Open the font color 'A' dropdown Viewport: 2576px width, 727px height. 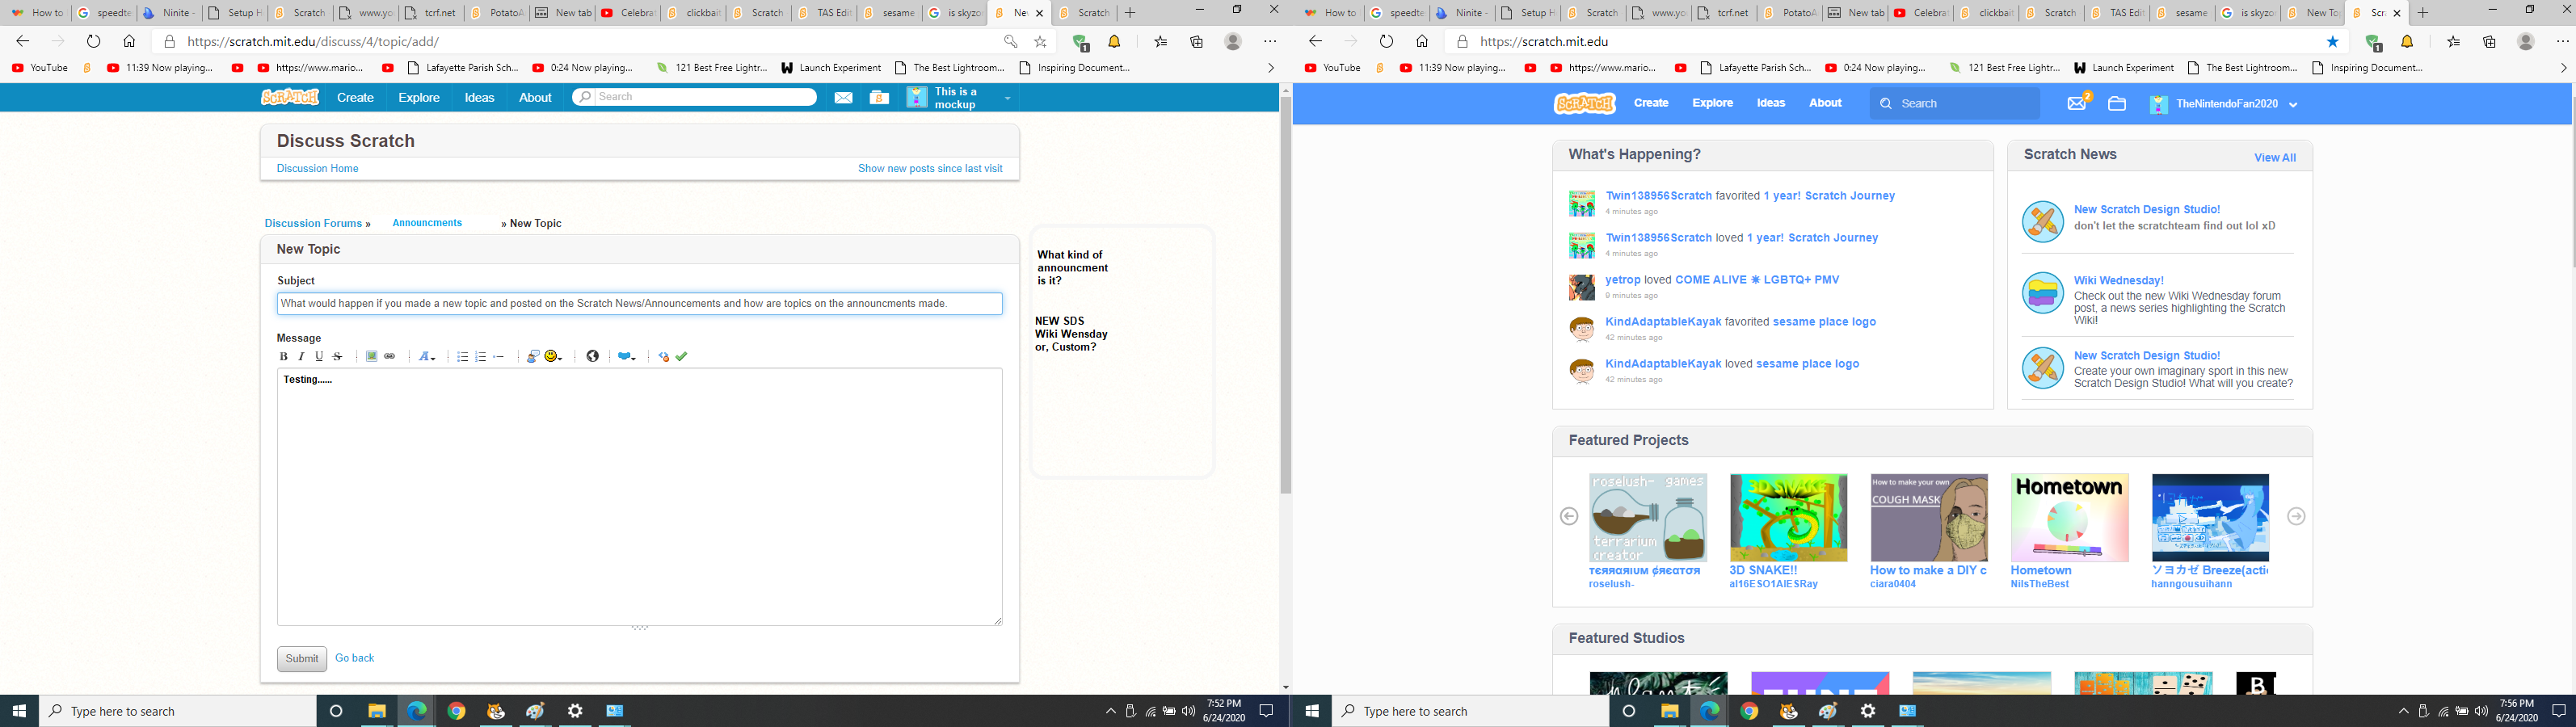click(427, 357)
